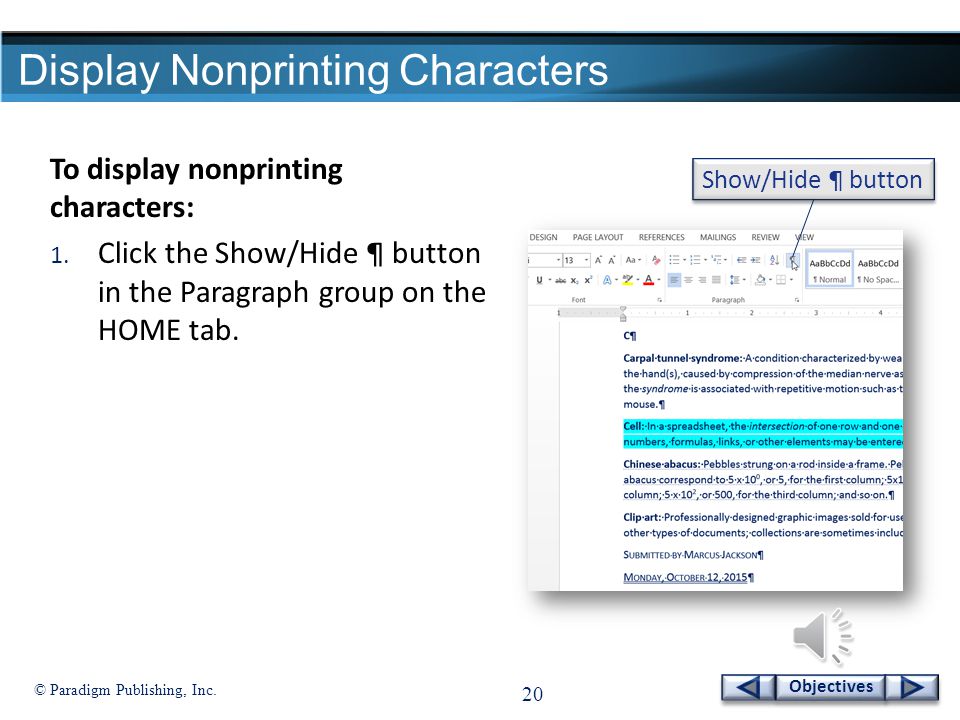Click the Sort A-Z icon
This screenshot has width=960, height=720.
pos(774,260)
